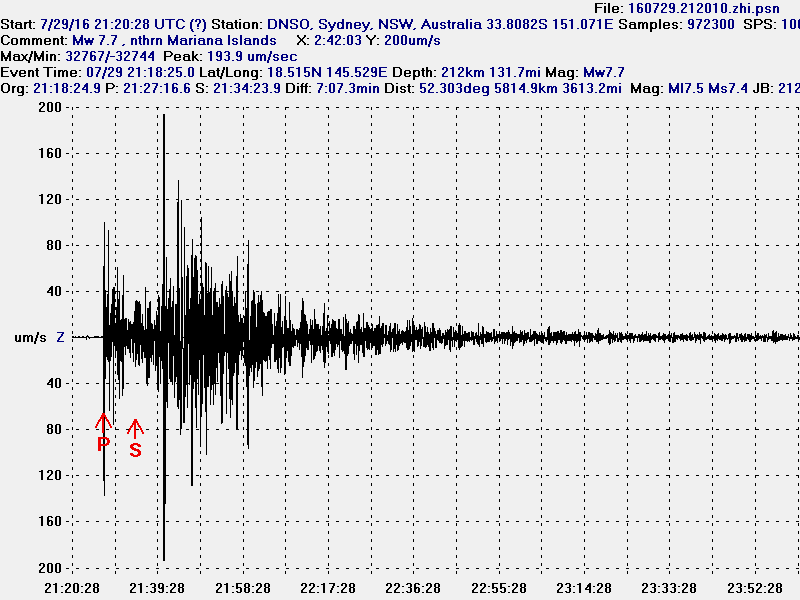Select Event Time value 07/29 21:18:25.0

click(x=140, y=72)
